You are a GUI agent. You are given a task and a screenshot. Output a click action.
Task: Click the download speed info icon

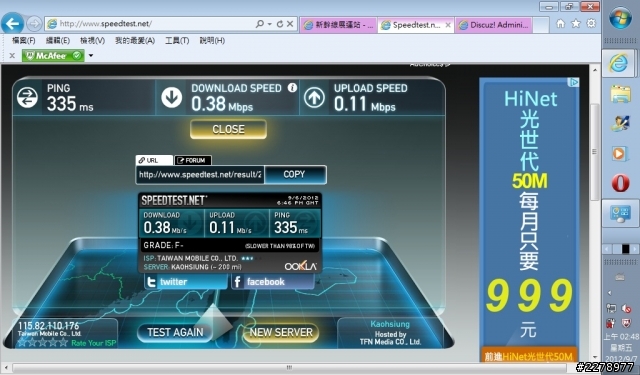(x=292, y=88)
